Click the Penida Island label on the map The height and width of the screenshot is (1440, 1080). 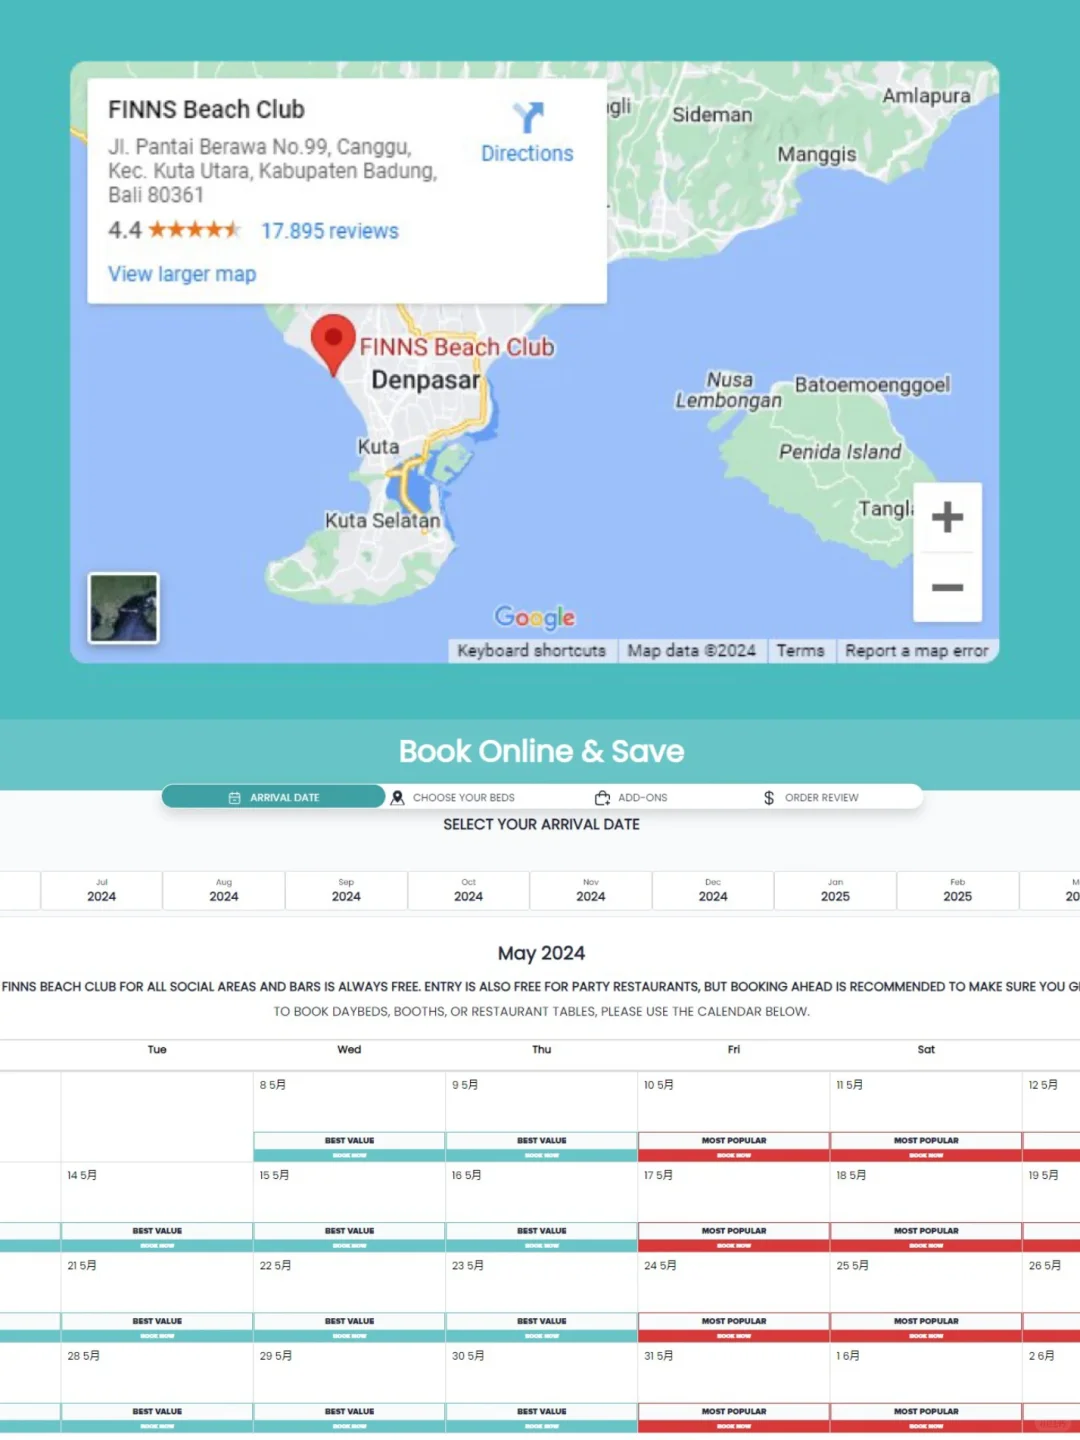click(x=840, y=452)
